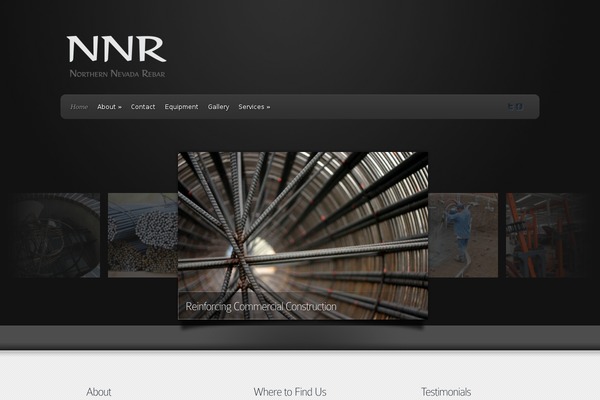Open the Gallery page

coord(218,107)
